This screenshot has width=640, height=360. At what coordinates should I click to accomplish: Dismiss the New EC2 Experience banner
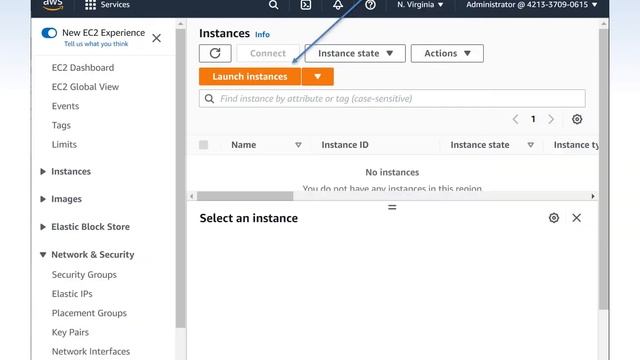[x=156, y=38]
